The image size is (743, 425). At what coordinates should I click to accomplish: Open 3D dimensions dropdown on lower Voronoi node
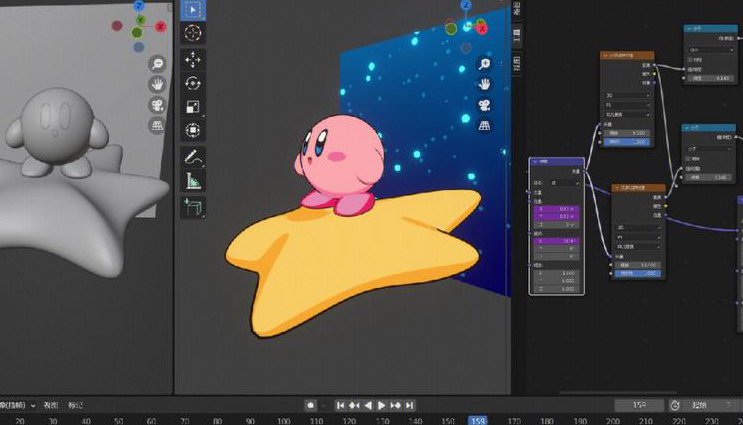tap(638, 227)
